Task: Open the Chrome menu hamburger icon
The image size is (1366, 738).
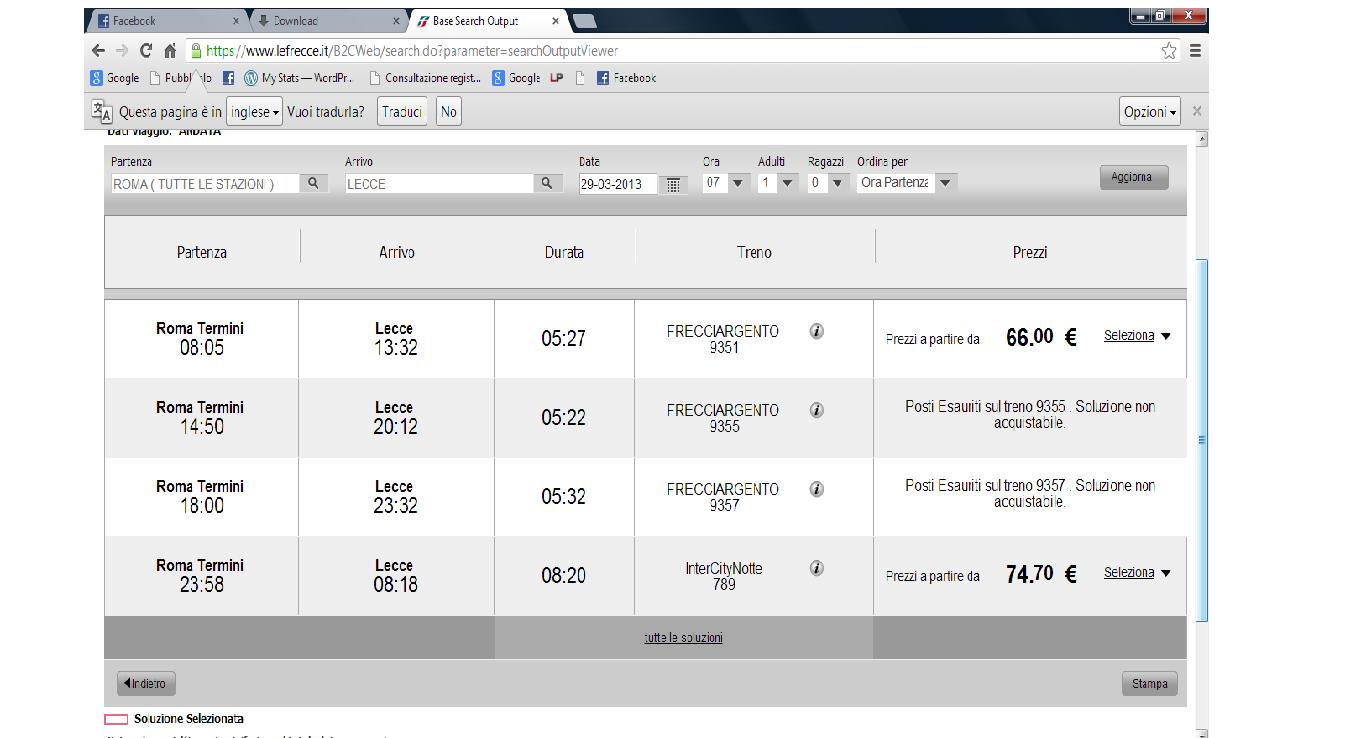Action: [x=1195, y=51]
